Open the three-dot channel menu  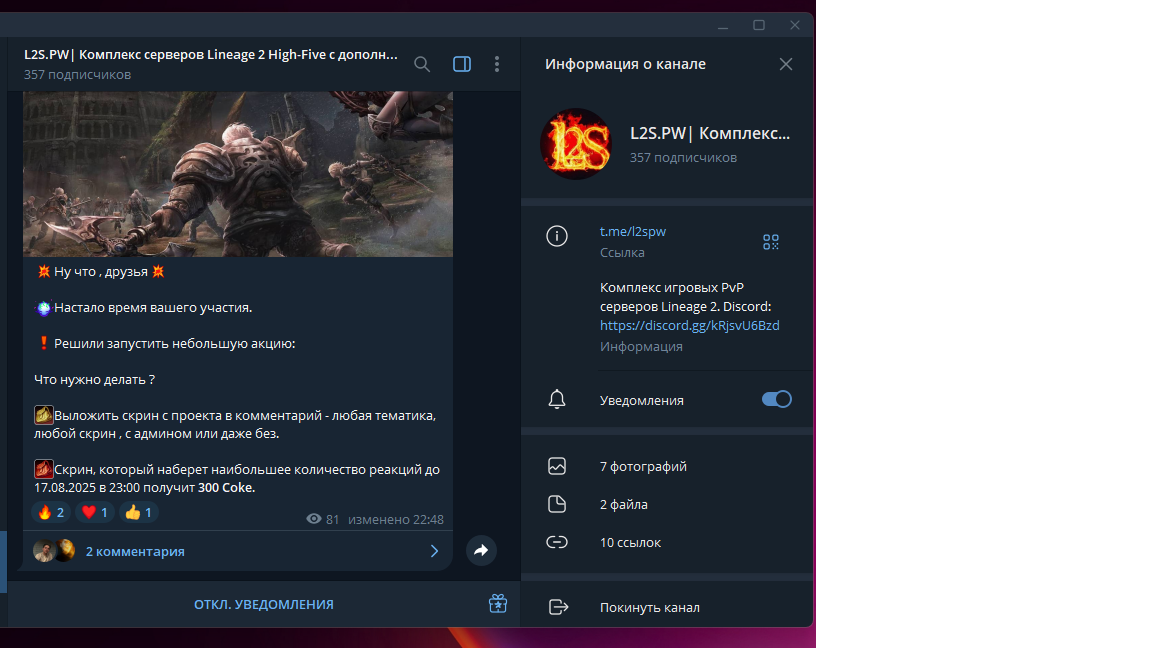497,64
